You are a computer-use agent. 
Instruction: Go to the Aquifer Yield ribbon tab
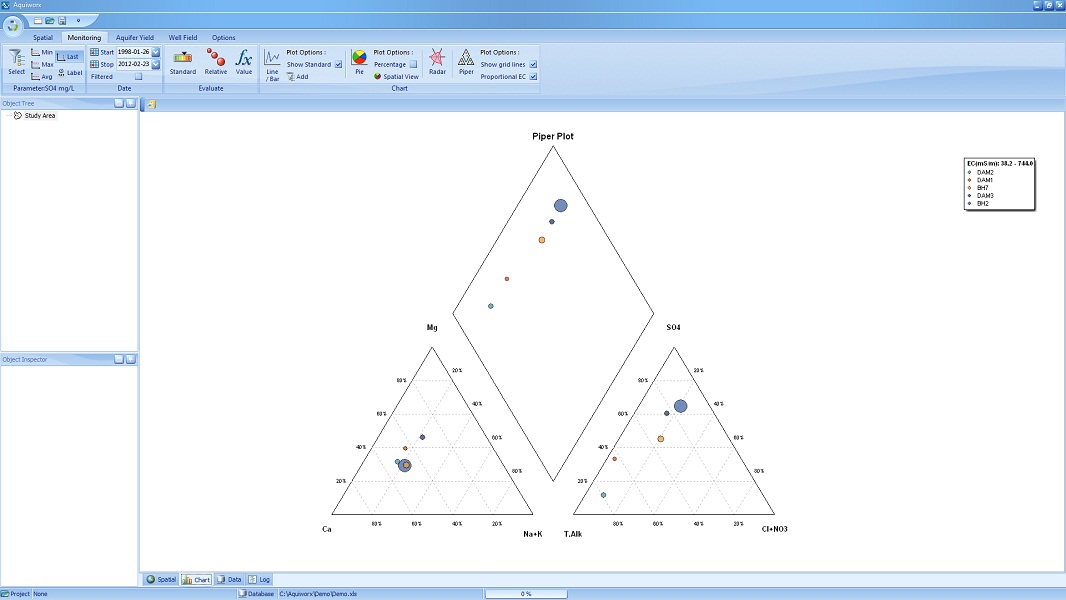pos(134,38)
